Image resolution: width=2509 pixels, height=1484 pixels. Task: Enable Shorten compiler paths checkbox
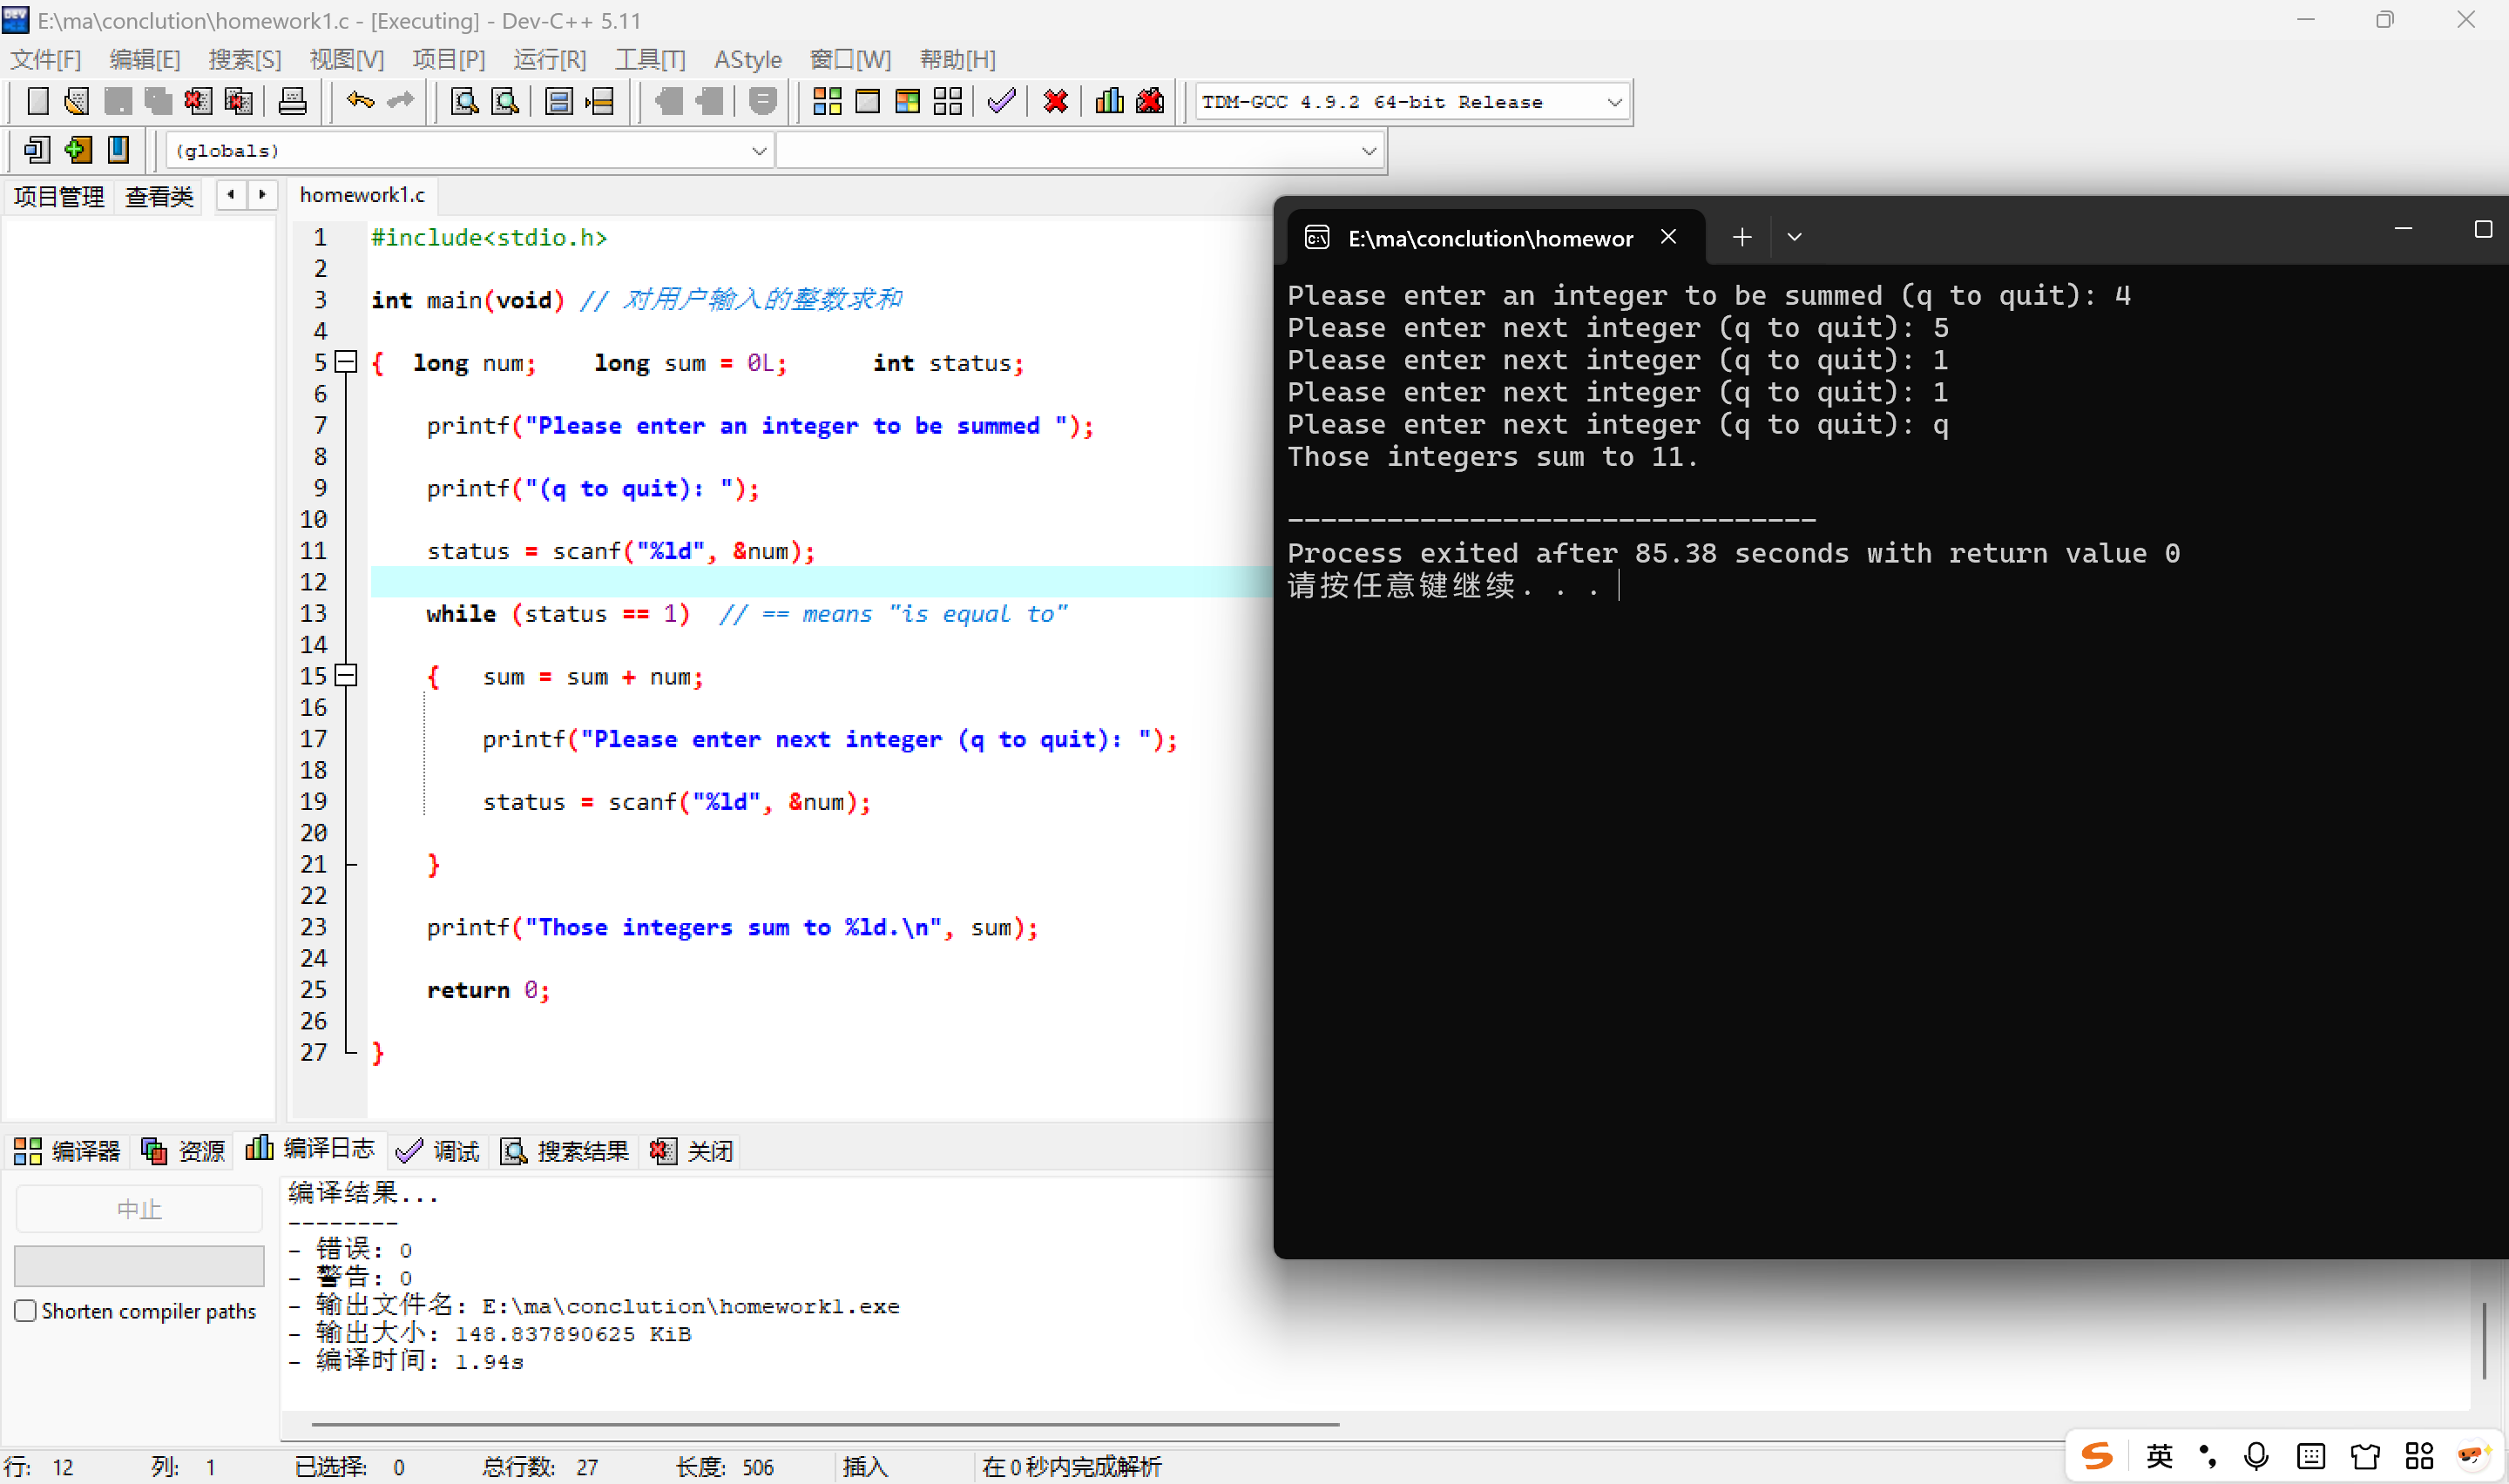coord(26,1311)
